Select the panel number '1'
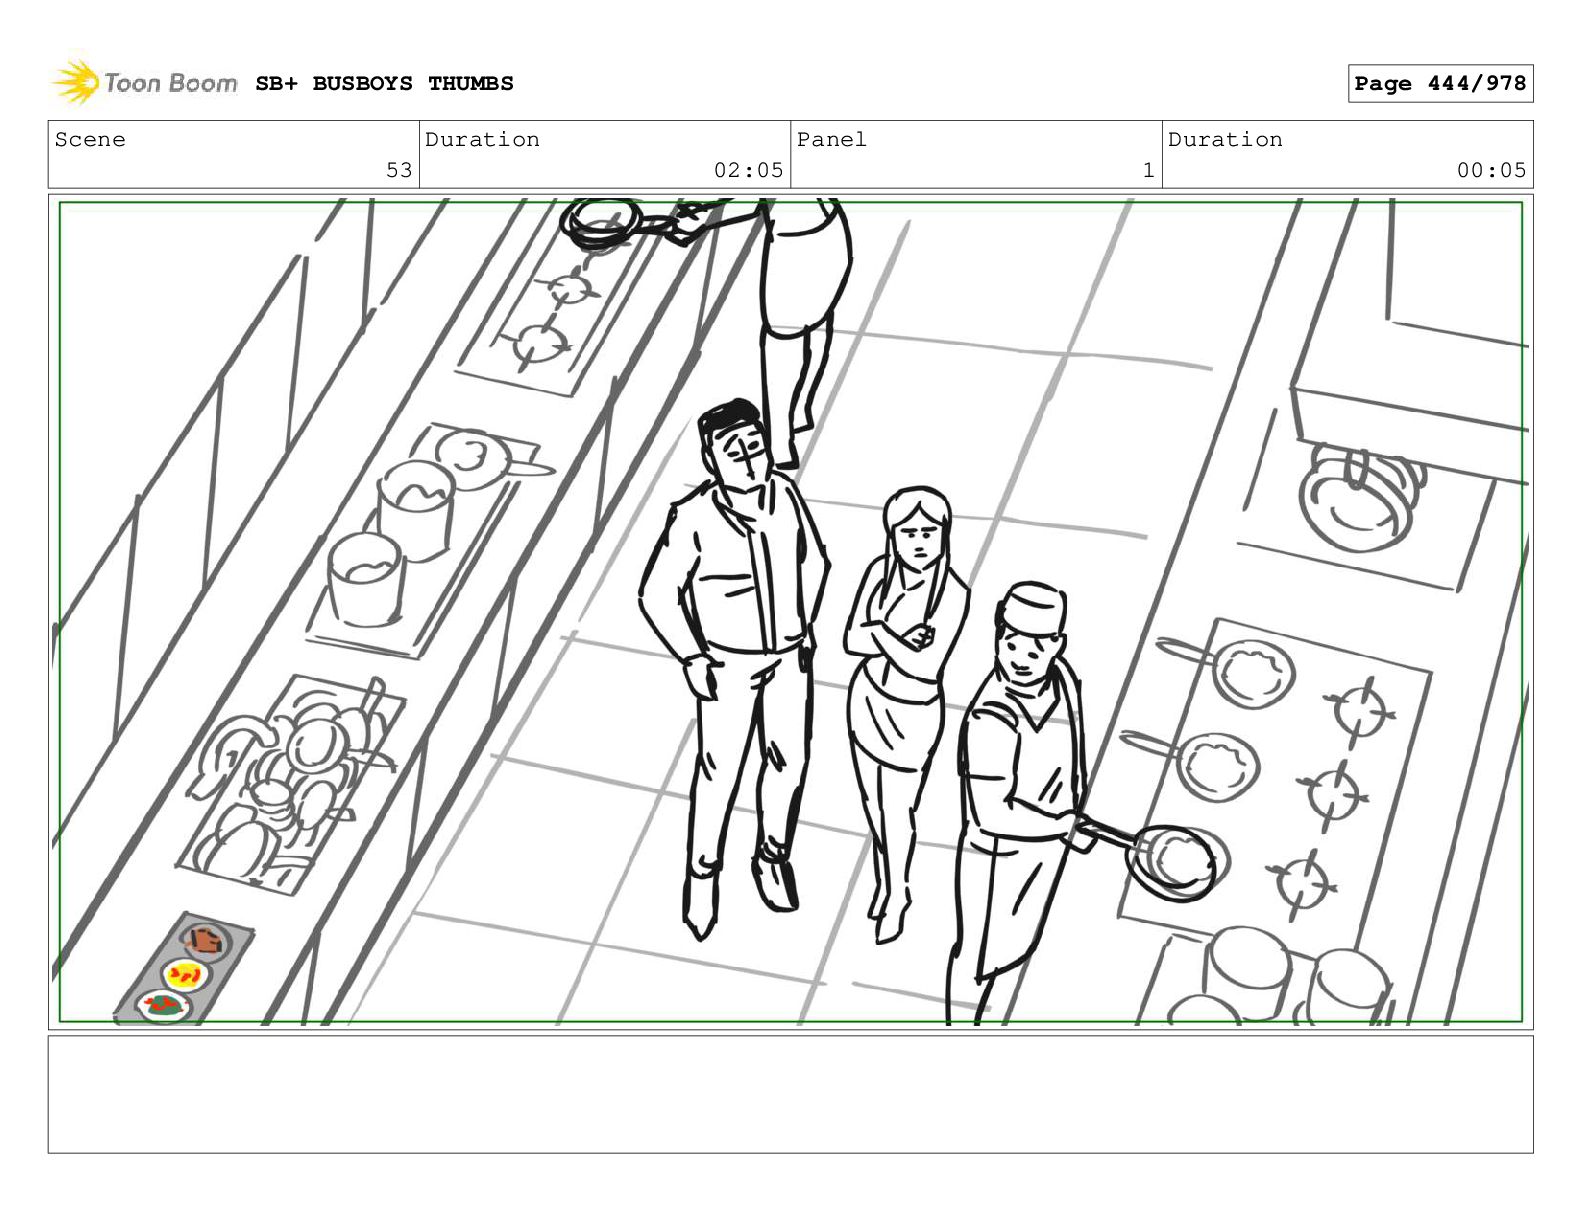The width and height of the screenshot is (1582, 1225). (1149, 170)
